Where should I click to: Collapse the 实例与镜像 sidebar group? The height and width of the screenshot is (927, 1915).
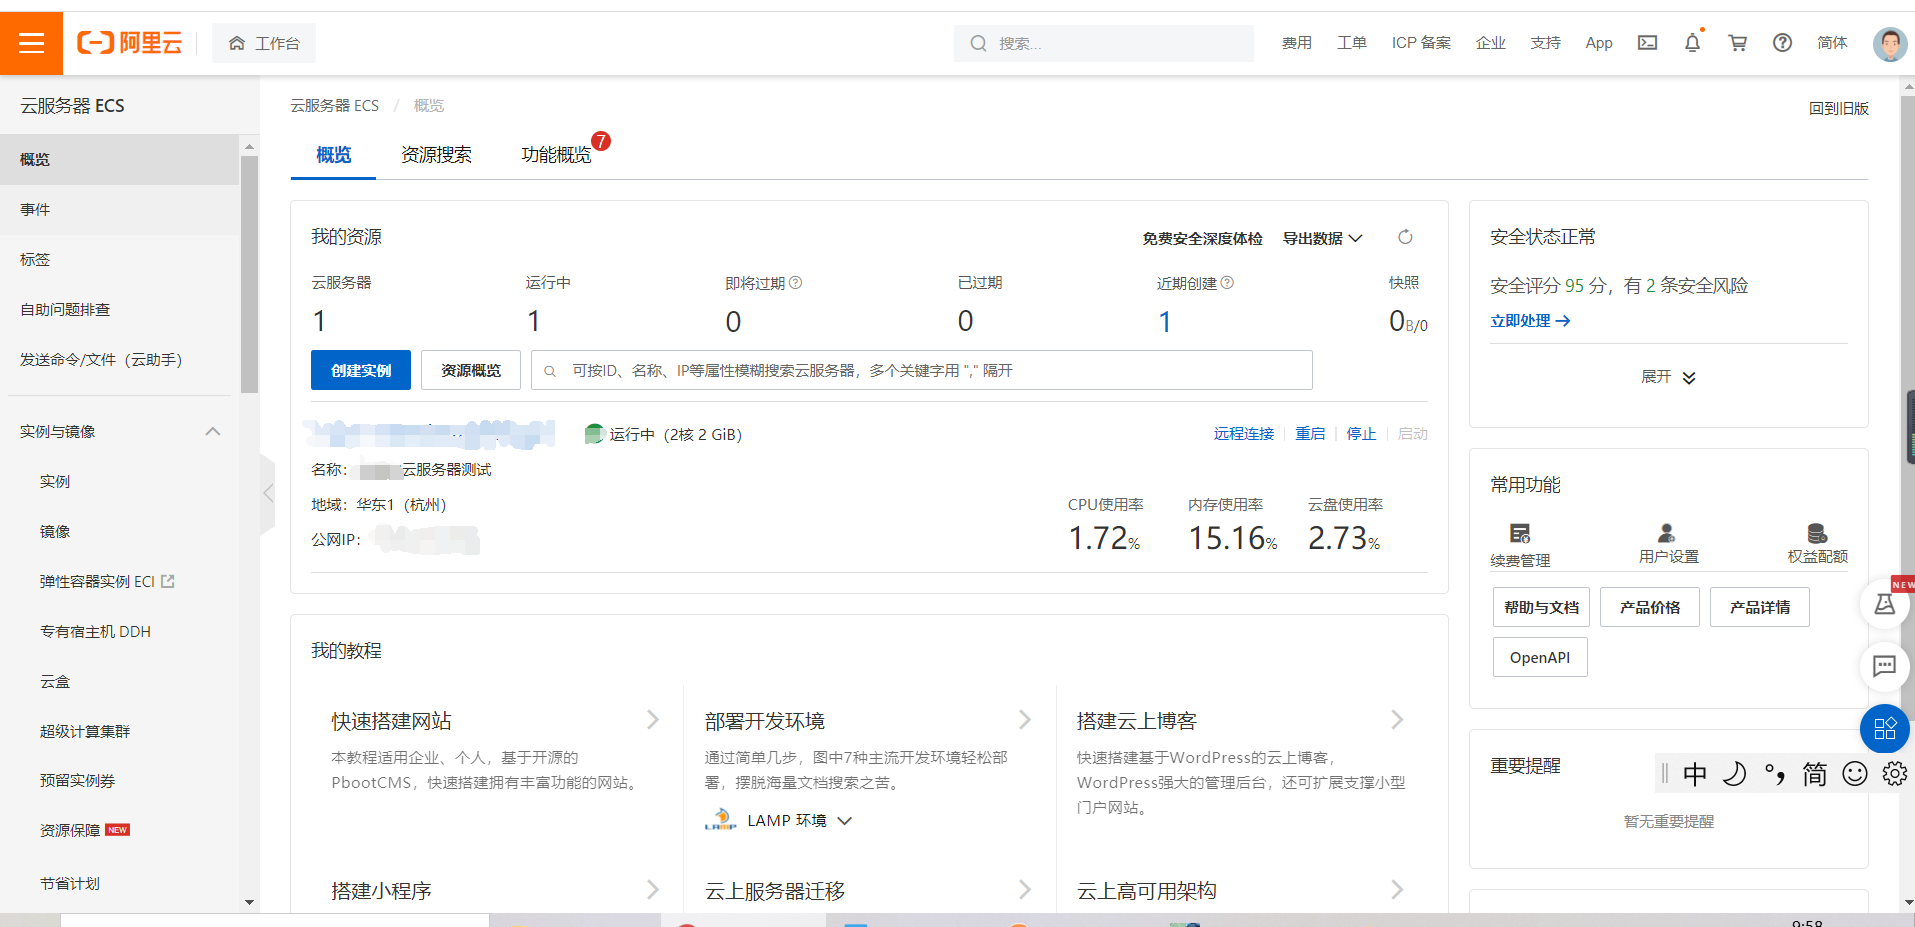[x=213, y=431]
